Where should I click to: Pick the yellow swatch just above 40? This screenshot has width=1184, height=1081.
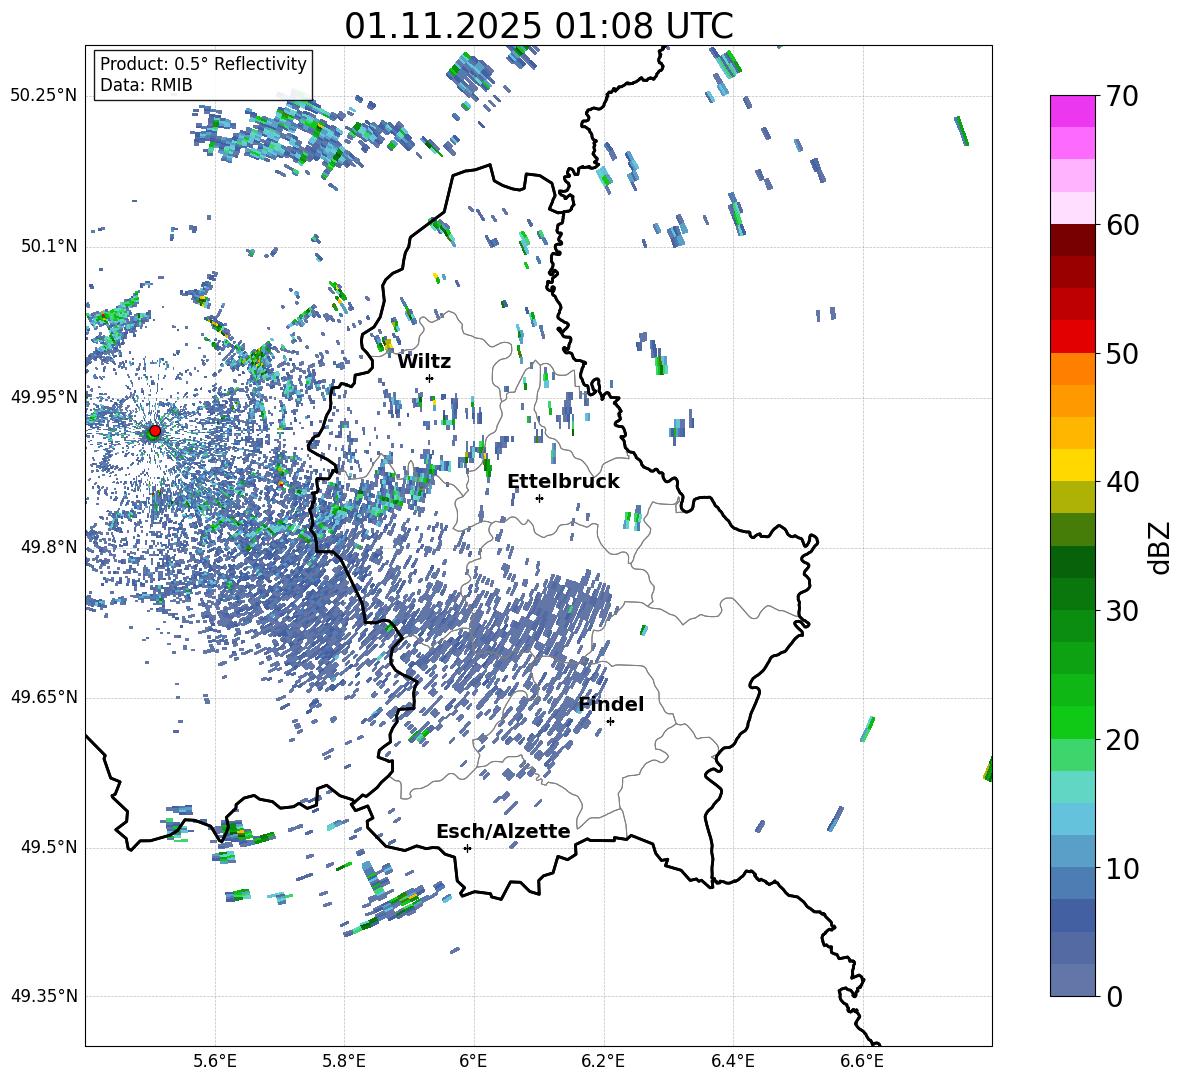pos(1073,464)
